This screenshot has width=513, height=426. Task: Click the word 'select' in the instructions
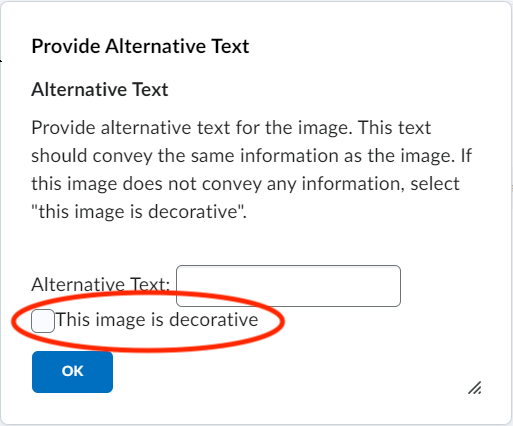click(x=435, y=184)
